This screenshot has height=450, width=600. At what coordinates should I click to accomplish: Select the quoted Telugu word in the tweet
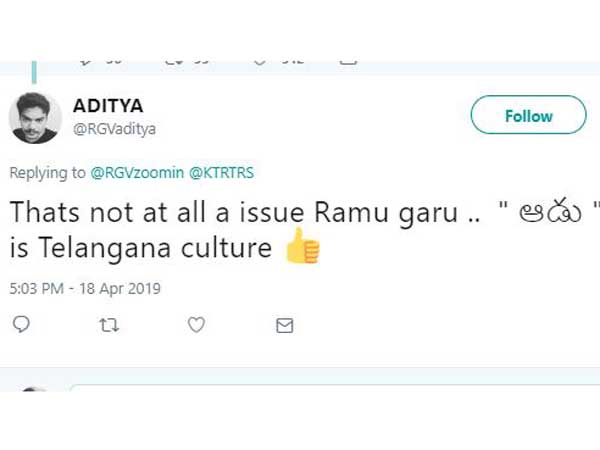point(550,213)
